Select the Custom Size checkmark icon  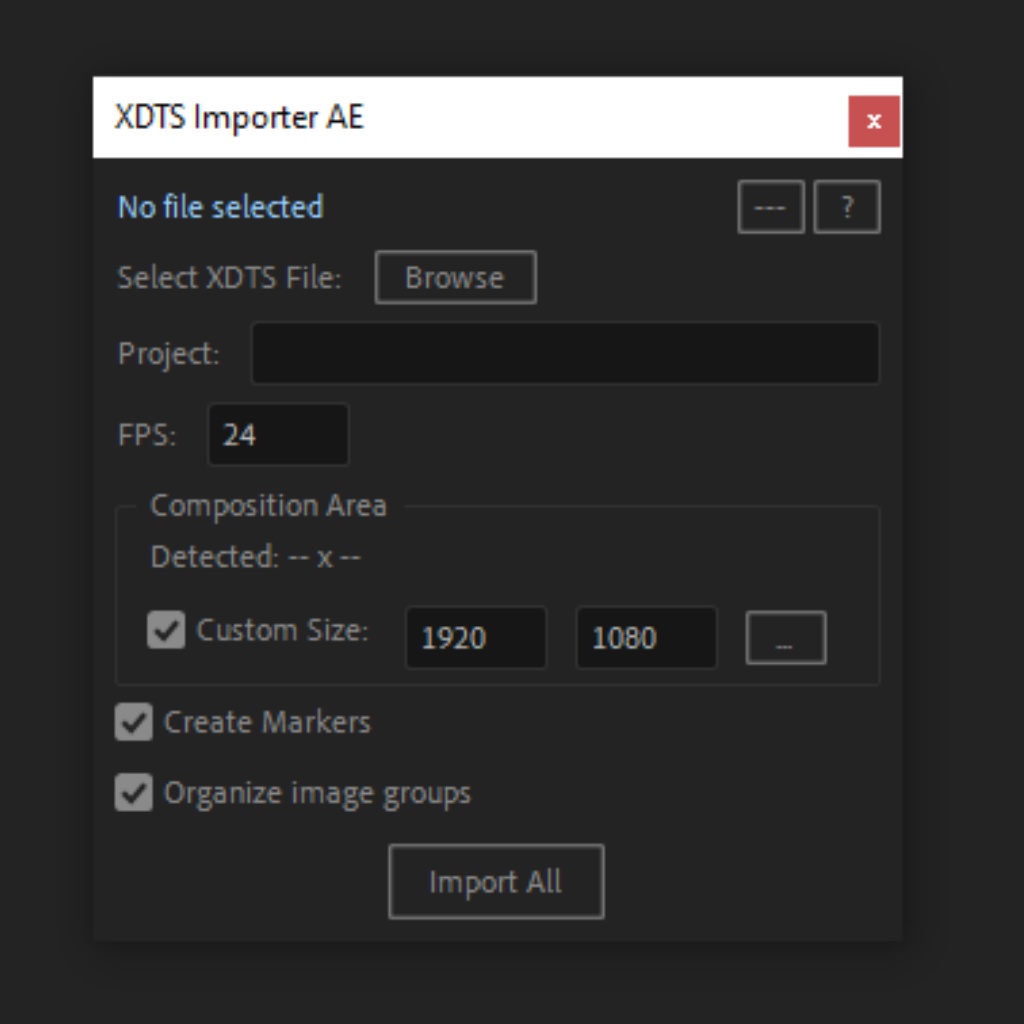166,629
